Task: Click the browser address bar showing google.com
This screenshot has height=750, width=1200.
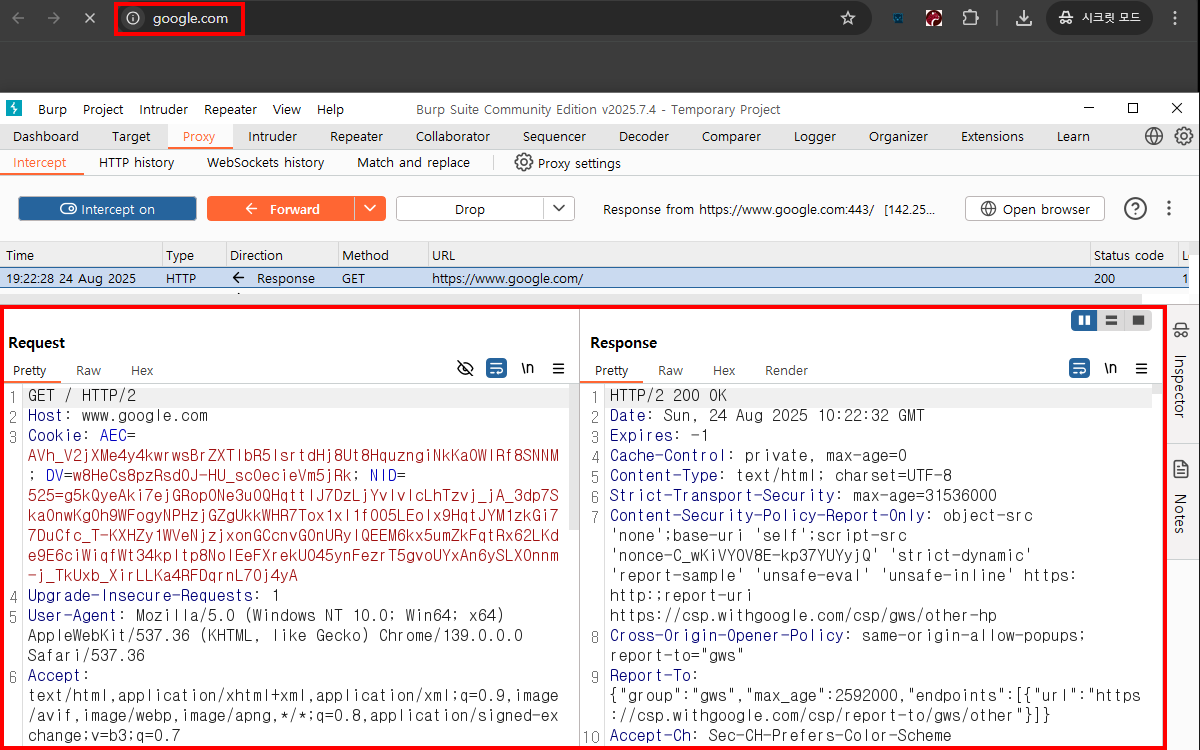Action: 190,18
